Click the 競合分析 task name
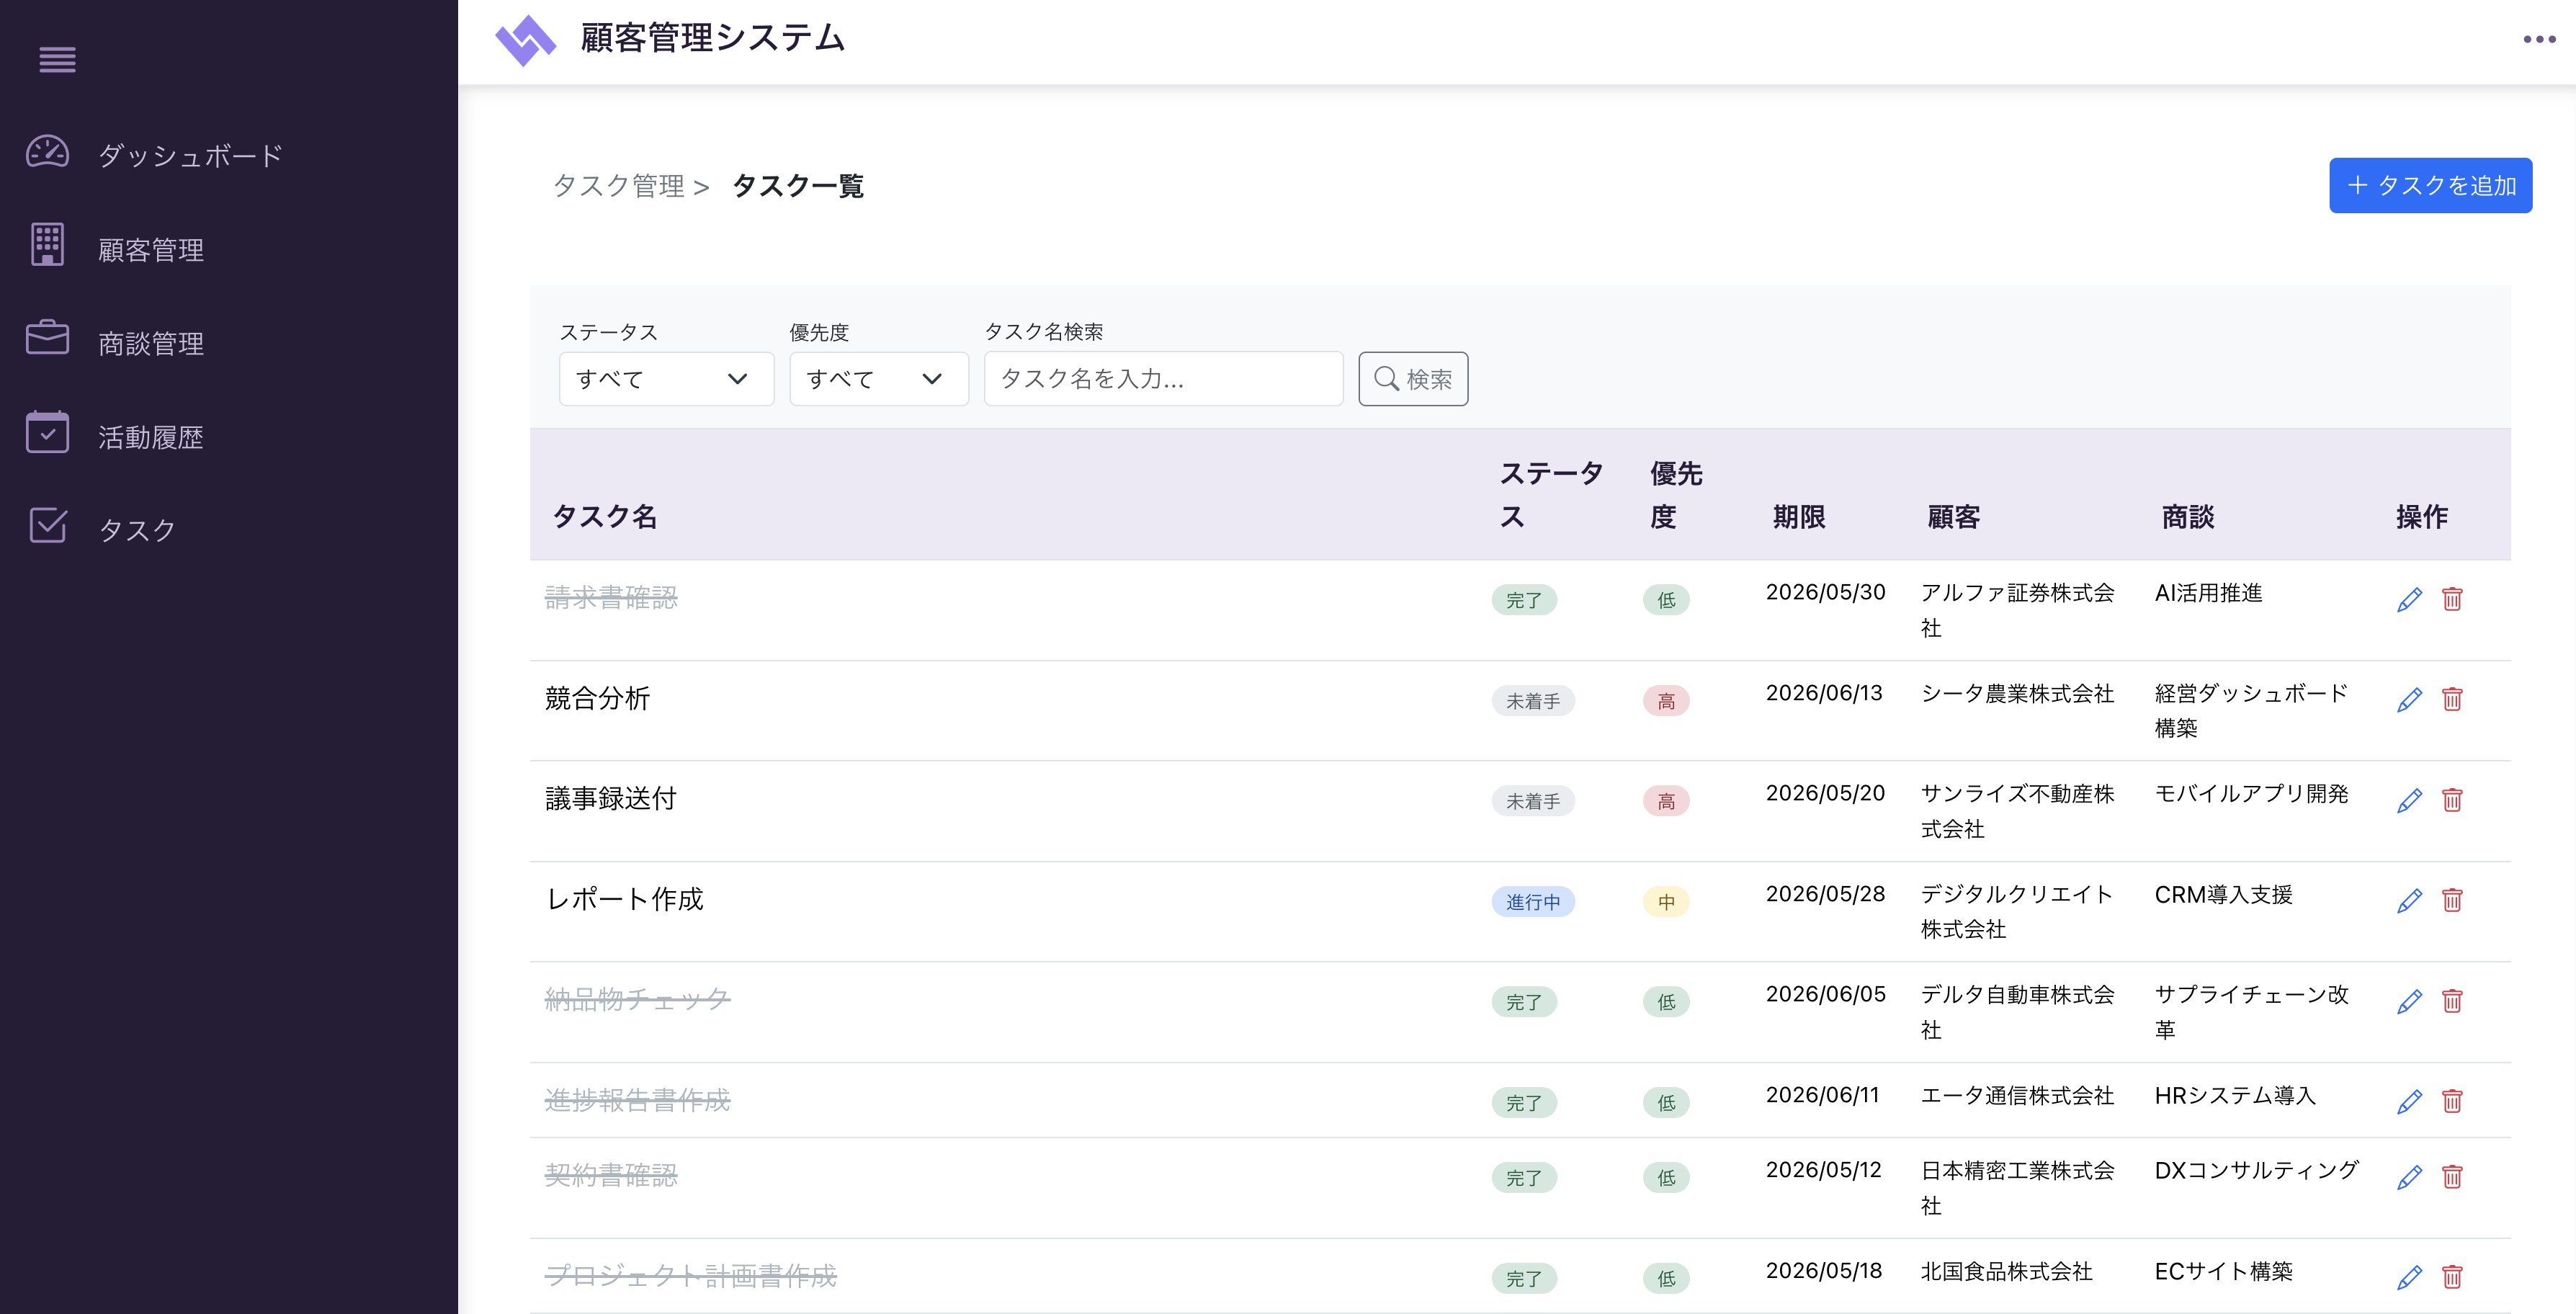This screenshot has height=1314, width=2576. point(597,698)
